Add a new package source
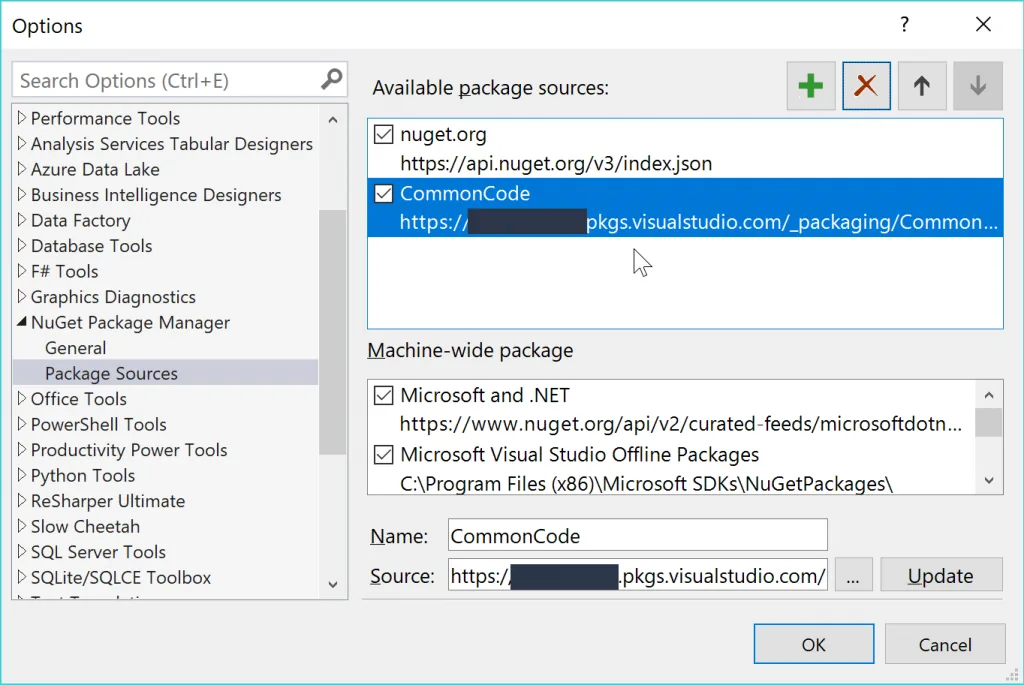The height and width of the screenshot is (685, 1024). click(x=810, y=85)
